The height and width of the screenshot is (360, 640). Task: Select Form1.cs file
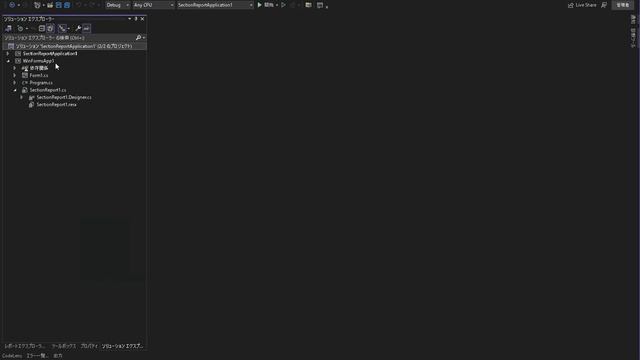tap(39, 76)
